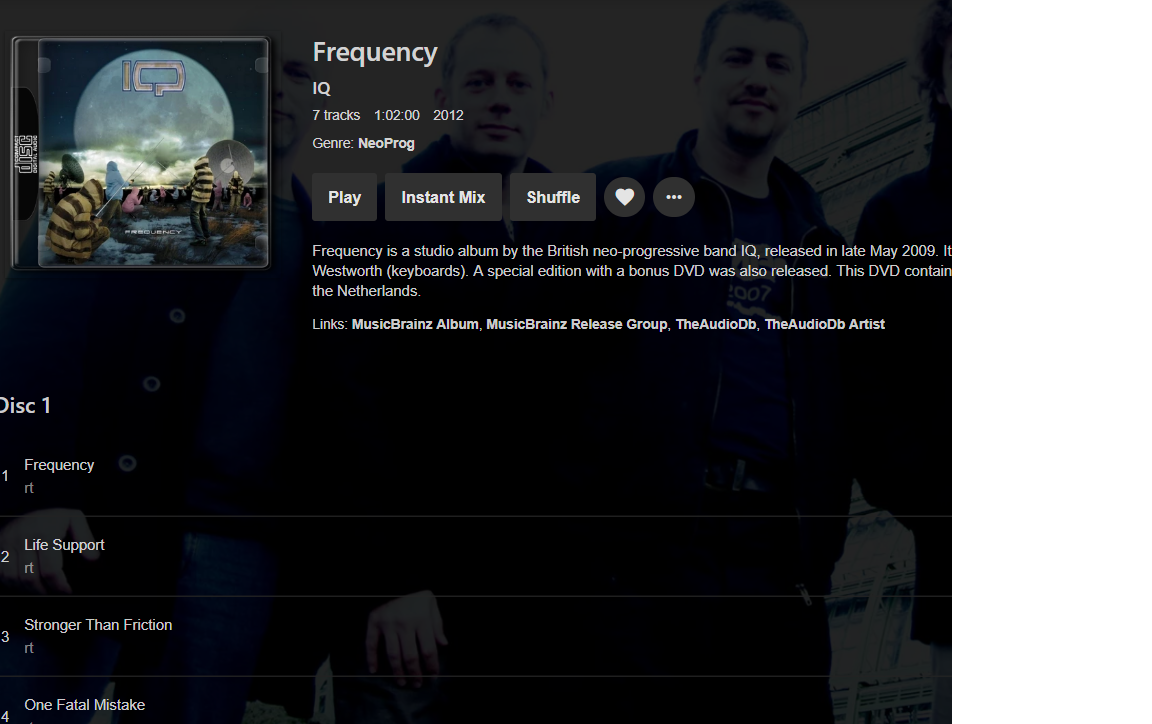Toggle the heart favorite icon
Viewport: 1152px width, 724px height.
[624, 197]
